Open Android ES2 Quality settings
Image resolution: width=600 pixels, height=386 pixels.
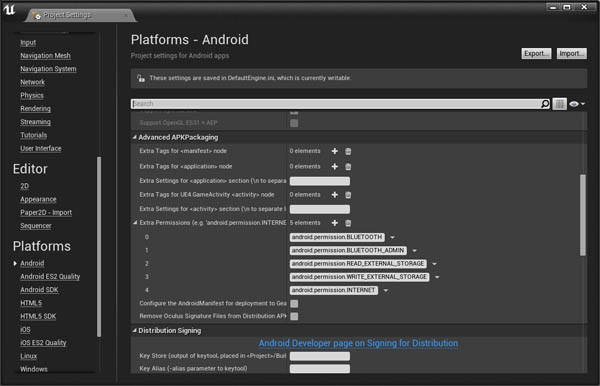50,277
